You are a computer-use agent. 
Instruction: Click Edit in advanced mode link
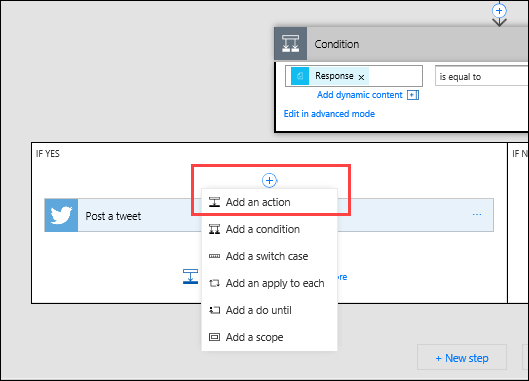click(329, 114)
